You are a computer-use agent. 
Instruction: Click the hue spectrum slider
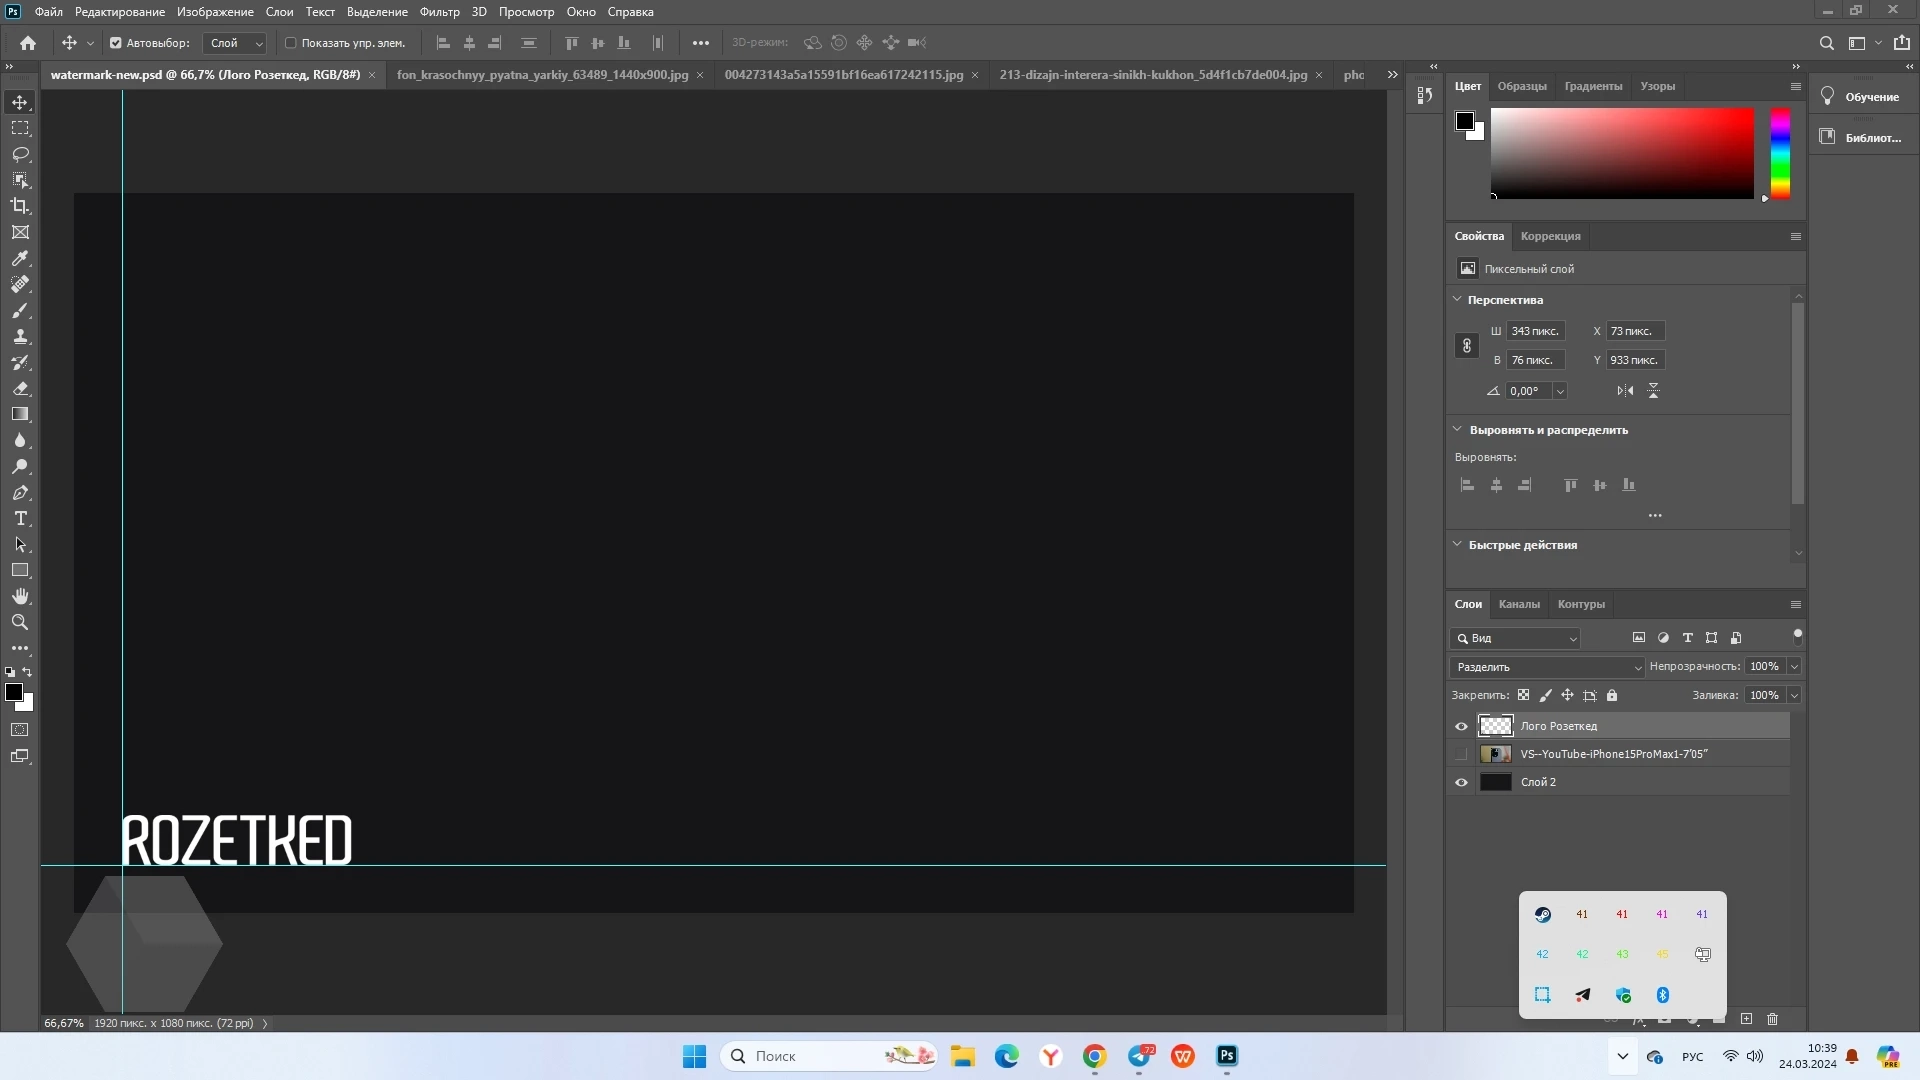(1780, 153)
